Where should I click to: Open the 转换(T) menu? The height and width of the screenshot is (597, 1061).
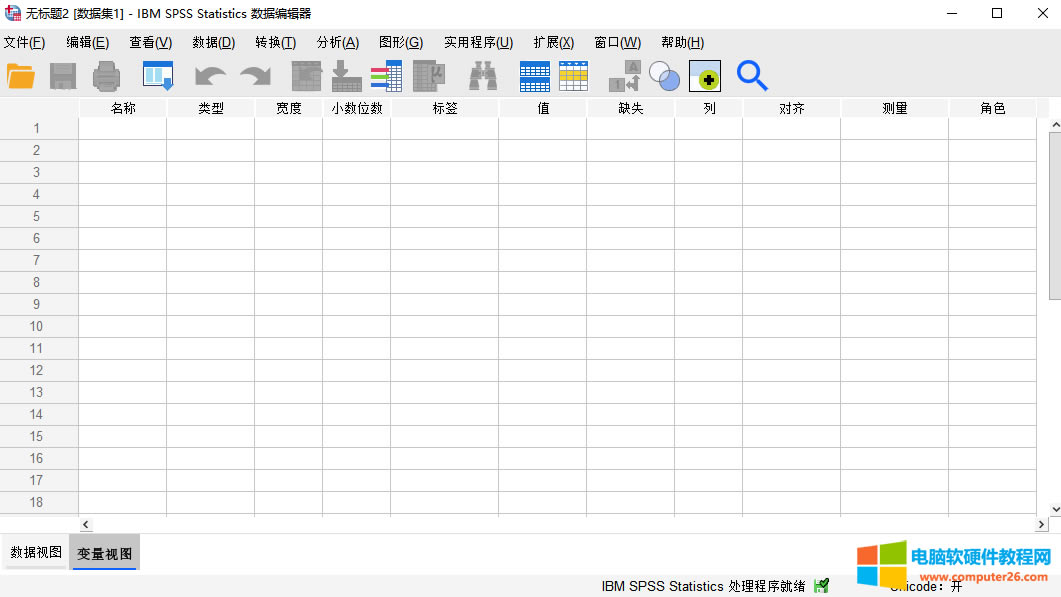(x=275, y=42)
